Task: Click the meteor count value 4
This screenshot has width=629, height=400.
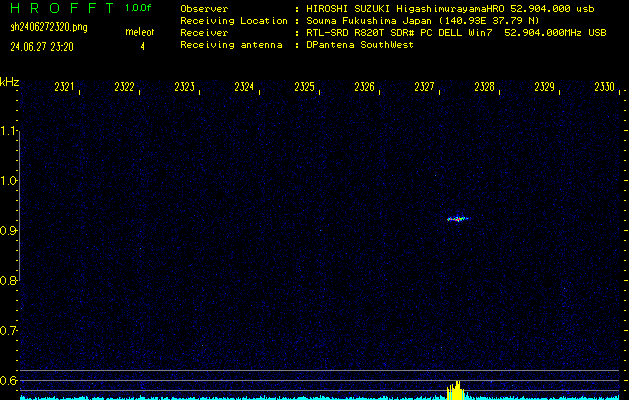Action: tap(142, 46)
